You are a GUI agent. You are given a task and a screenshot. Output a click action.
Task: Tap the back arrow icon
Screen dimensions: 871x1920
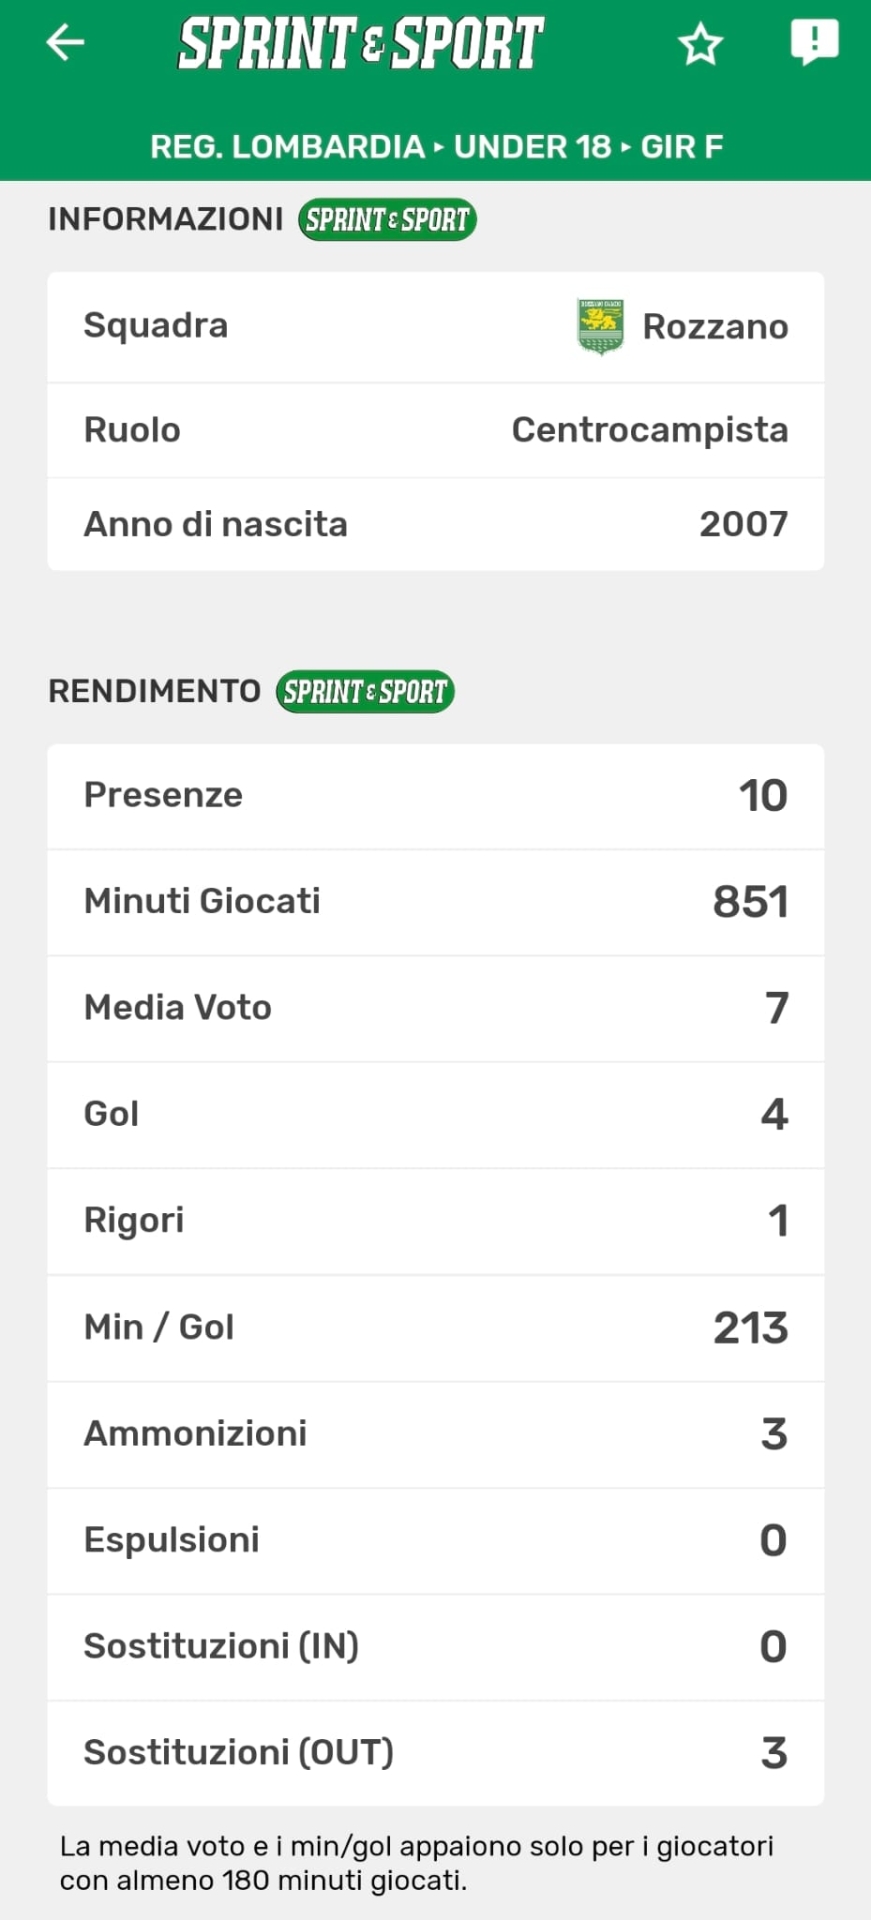[66, 43]
